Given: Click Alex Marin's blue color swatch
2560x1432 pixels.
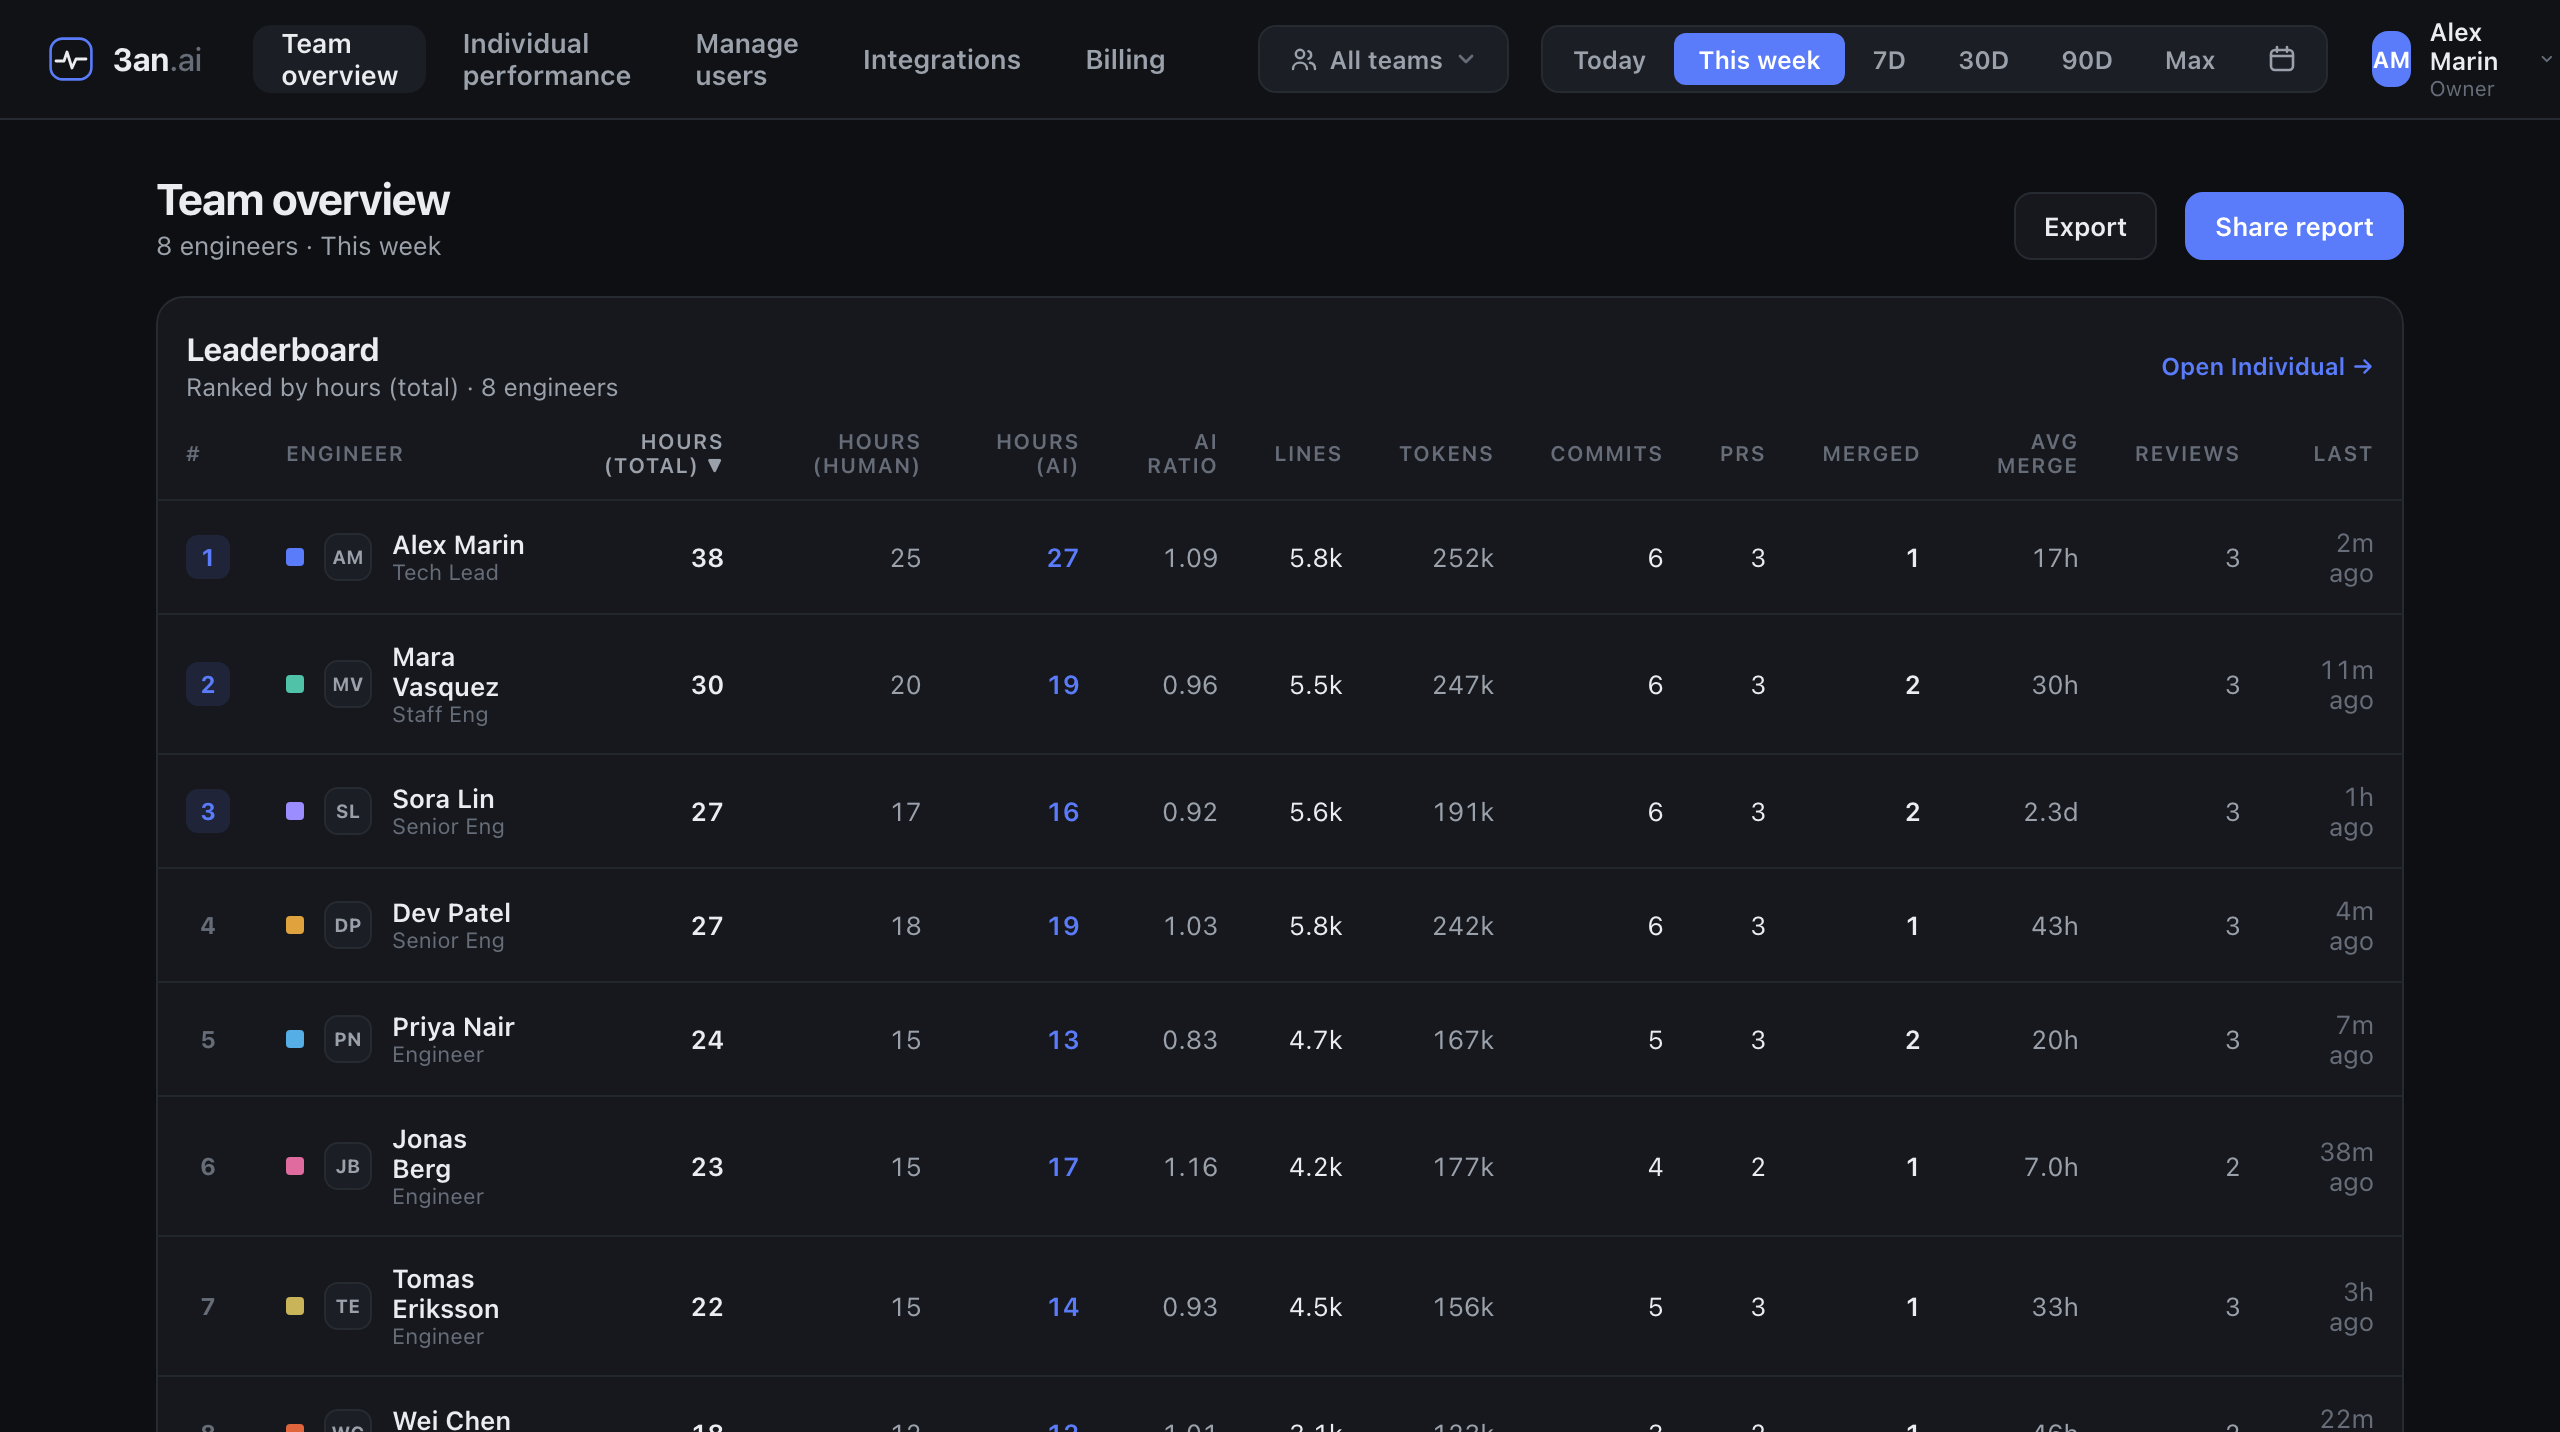Looking at the screenshot, I should [295, 557].
